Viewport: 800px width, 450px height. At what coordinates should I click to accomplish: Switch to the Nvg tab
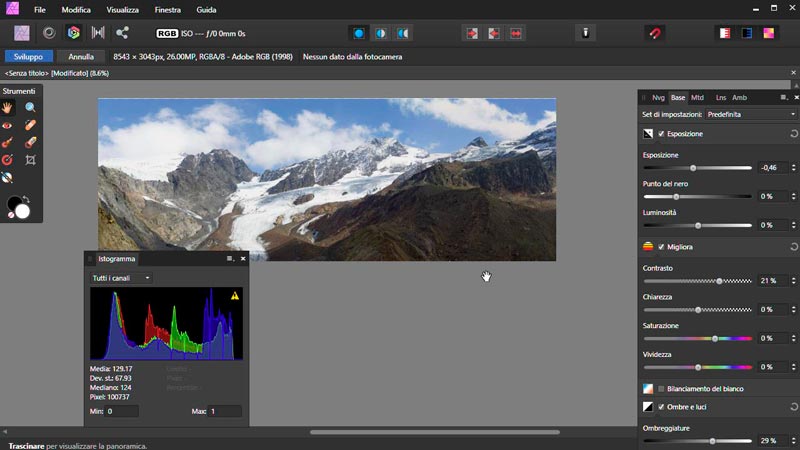pyautogui.click(x=658, y=97)
